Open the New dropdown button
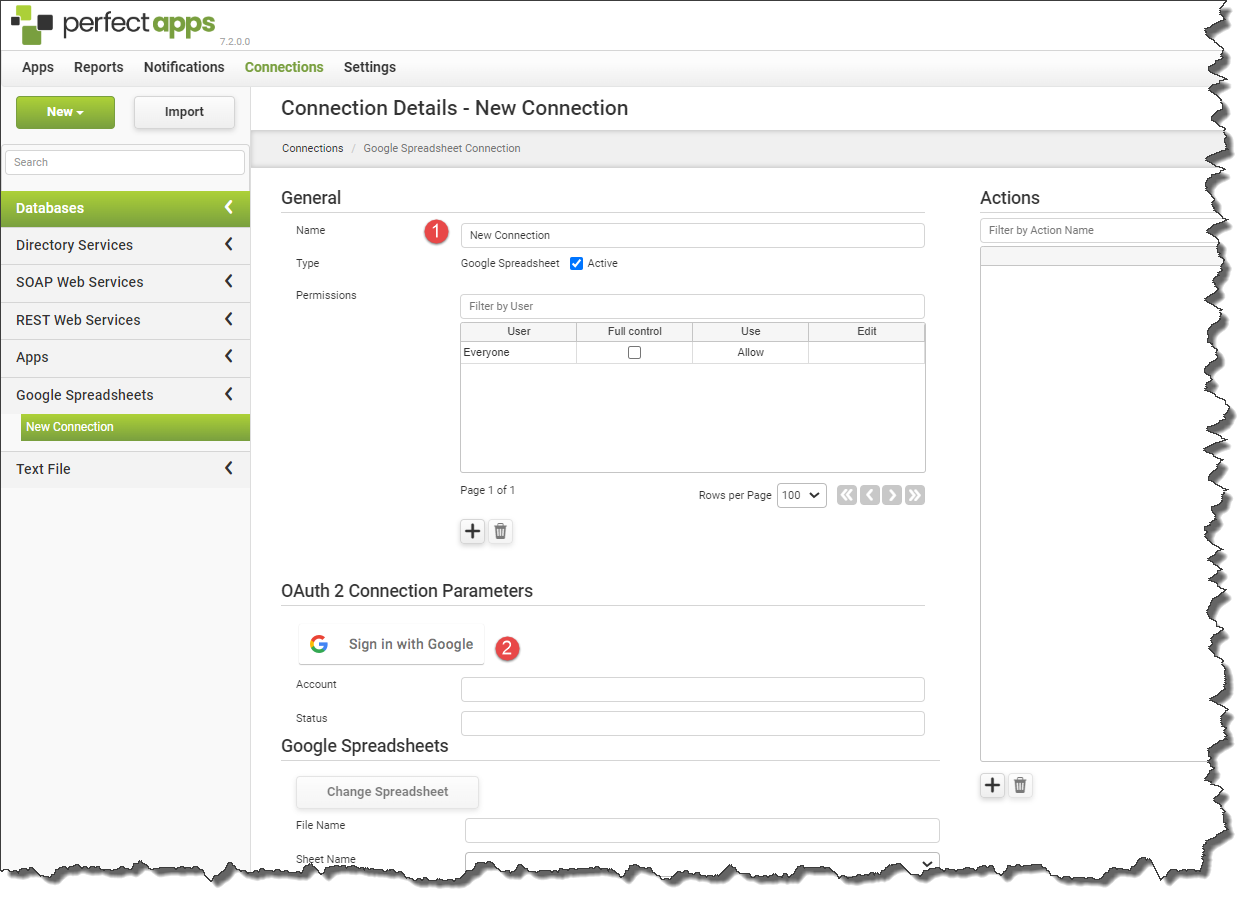The image size is (1250, 905). [65, 112]
